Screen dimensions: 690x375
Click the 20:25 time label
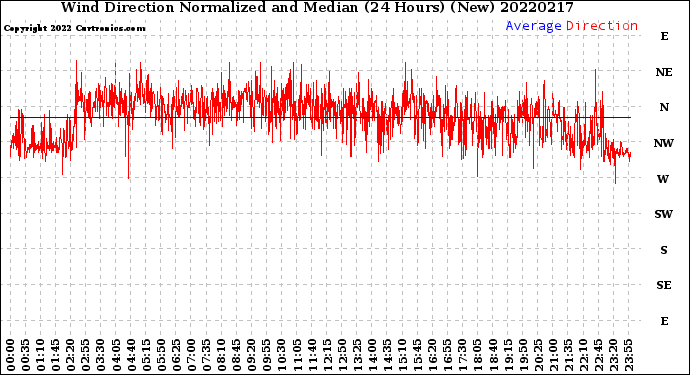538,356
